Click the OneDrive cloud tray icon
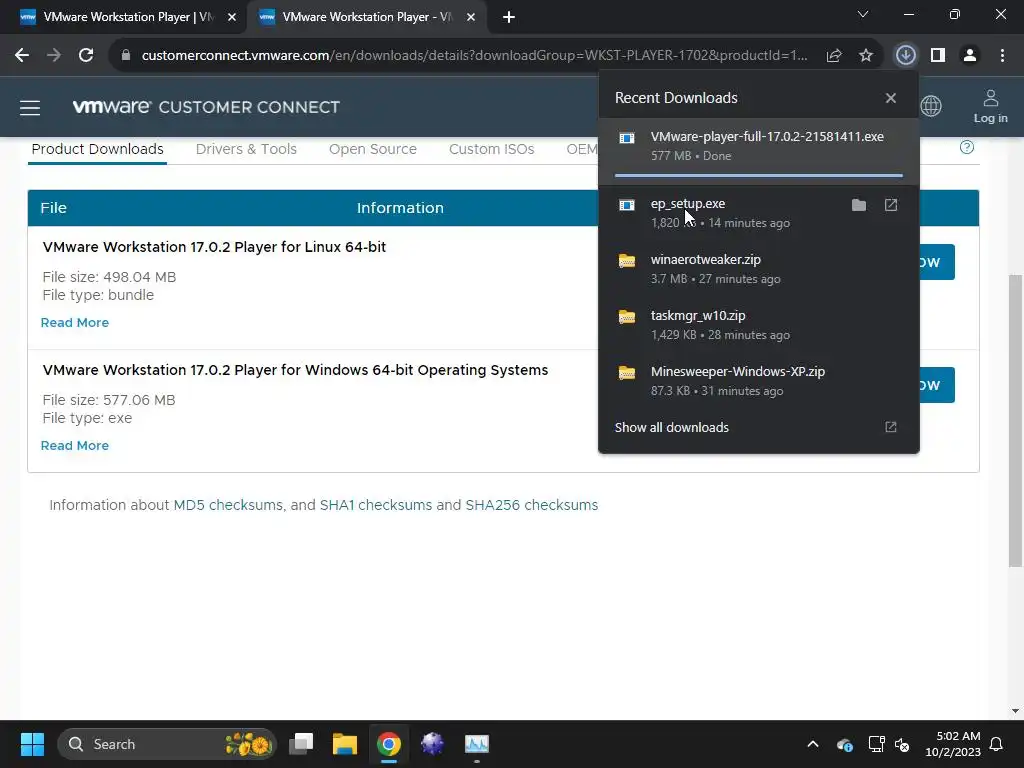Image resolution: width=1024 pixels, height=768 pixels. tap(844, 744)
